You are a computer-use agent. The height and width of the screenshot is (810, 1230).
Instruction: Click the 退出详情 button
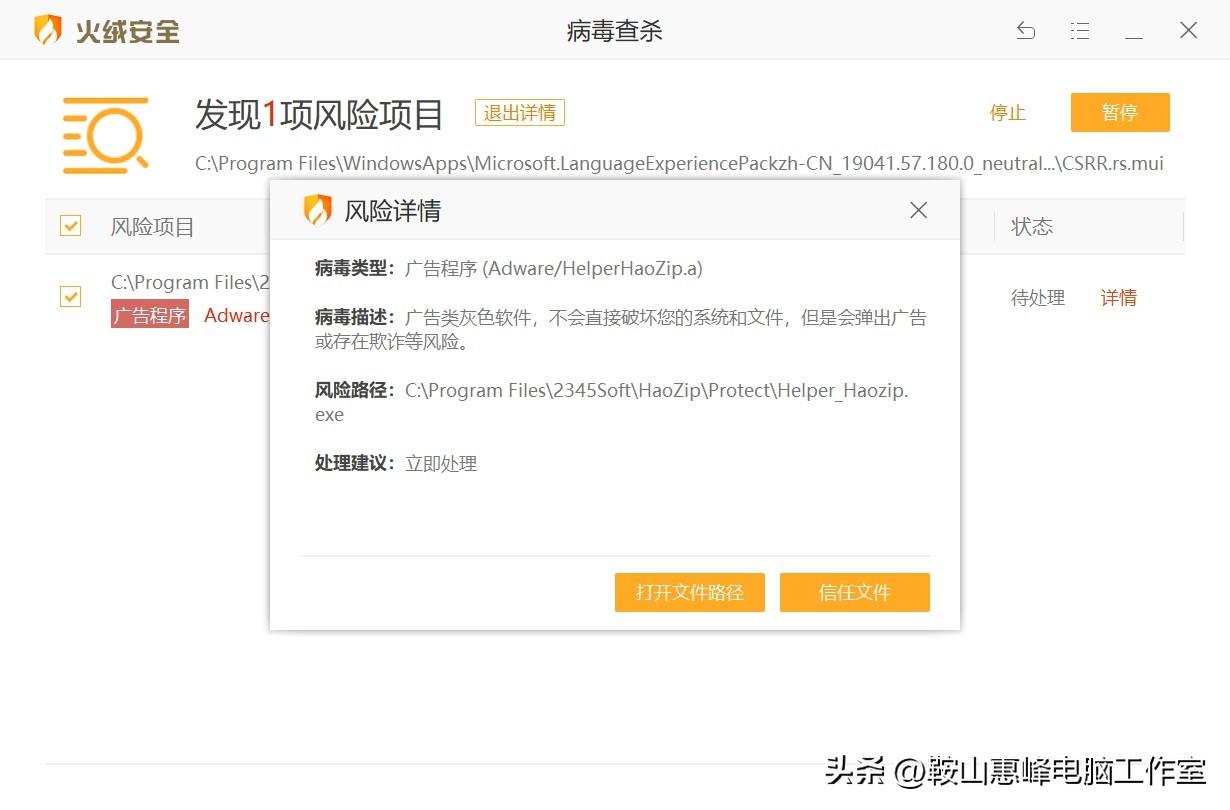[x=520, y=113]
